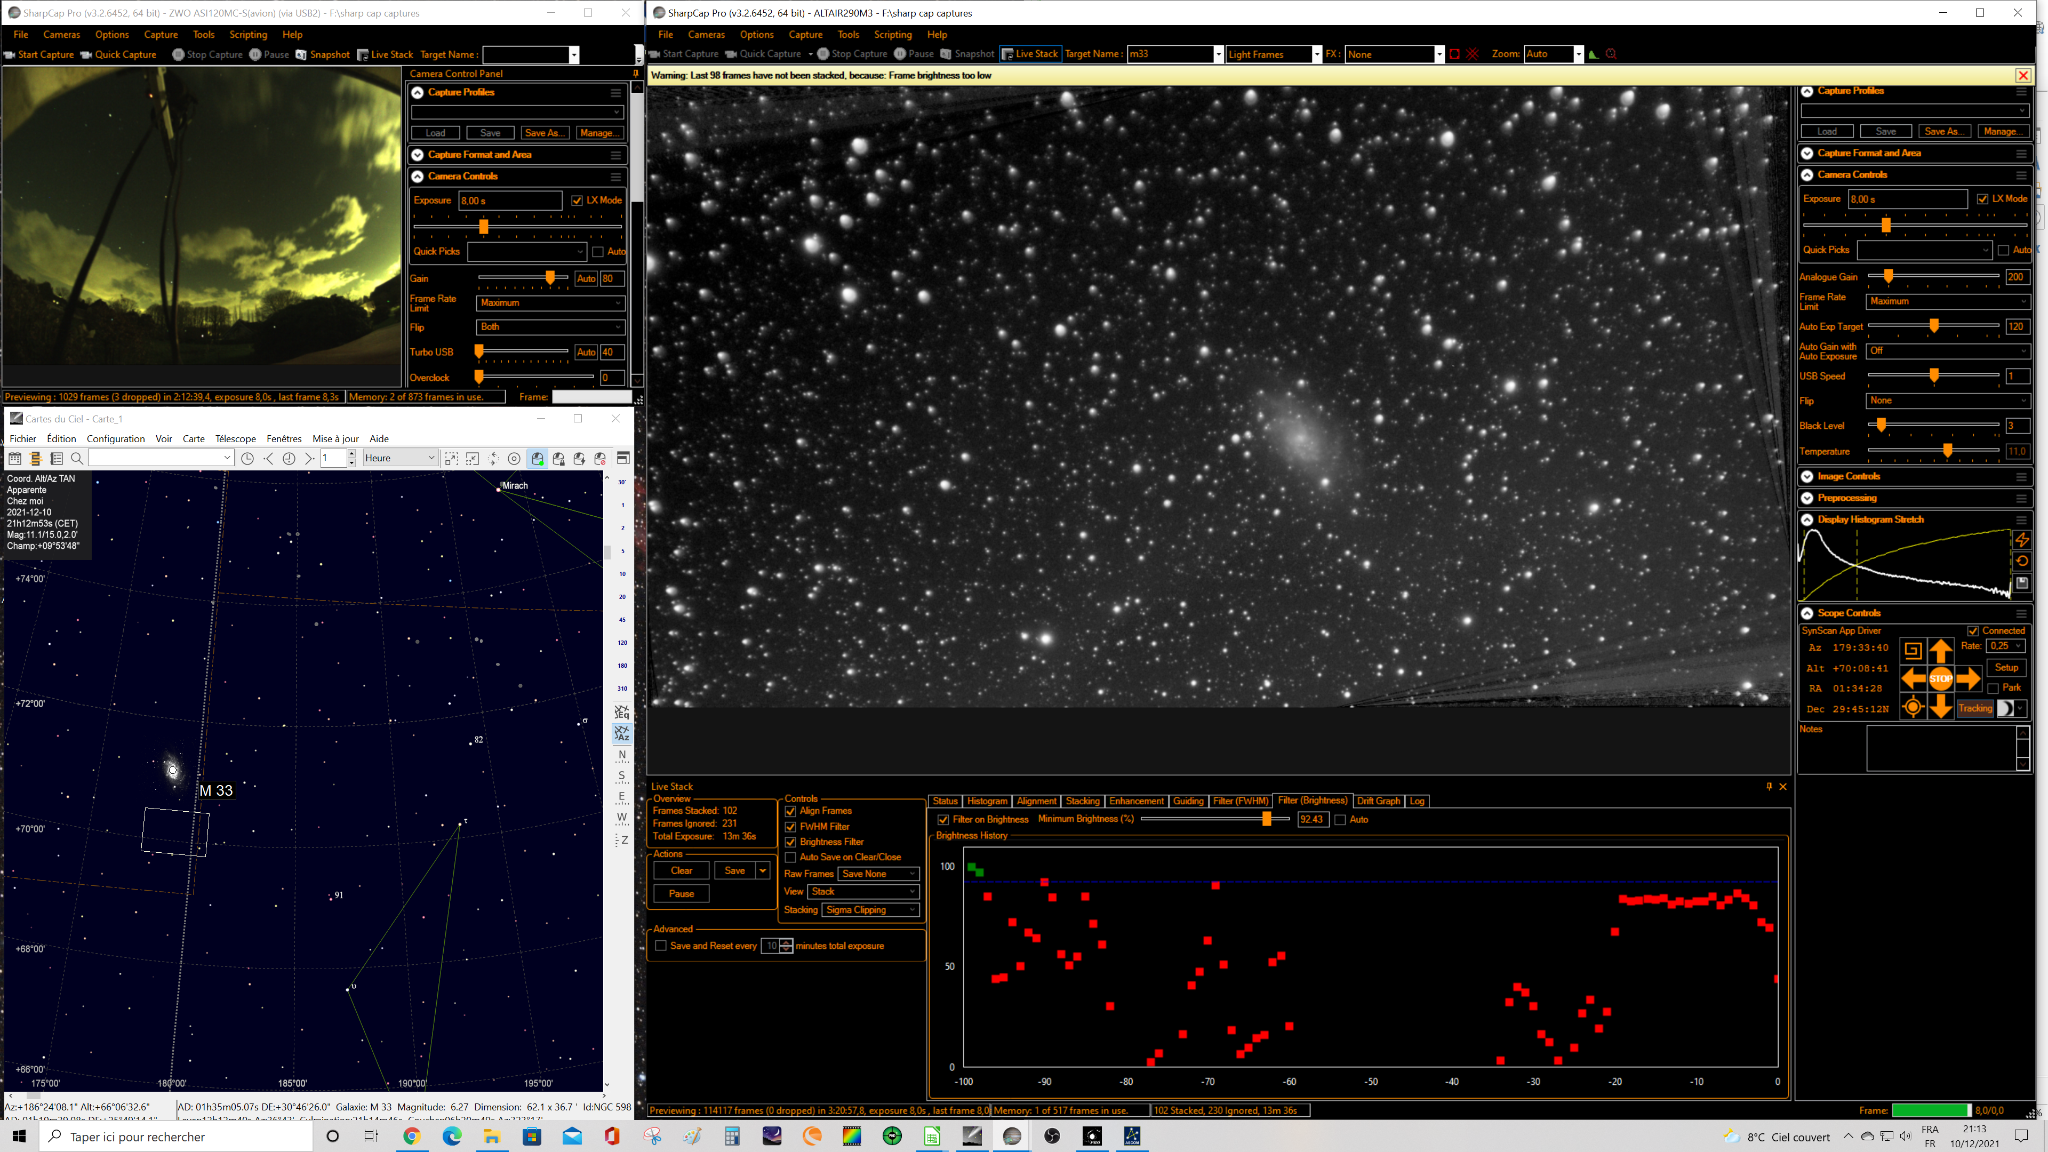The width and height of the screenshot is (2048, 1152).
Task: Click the scope Setup button
Action: click(2006, 668)
